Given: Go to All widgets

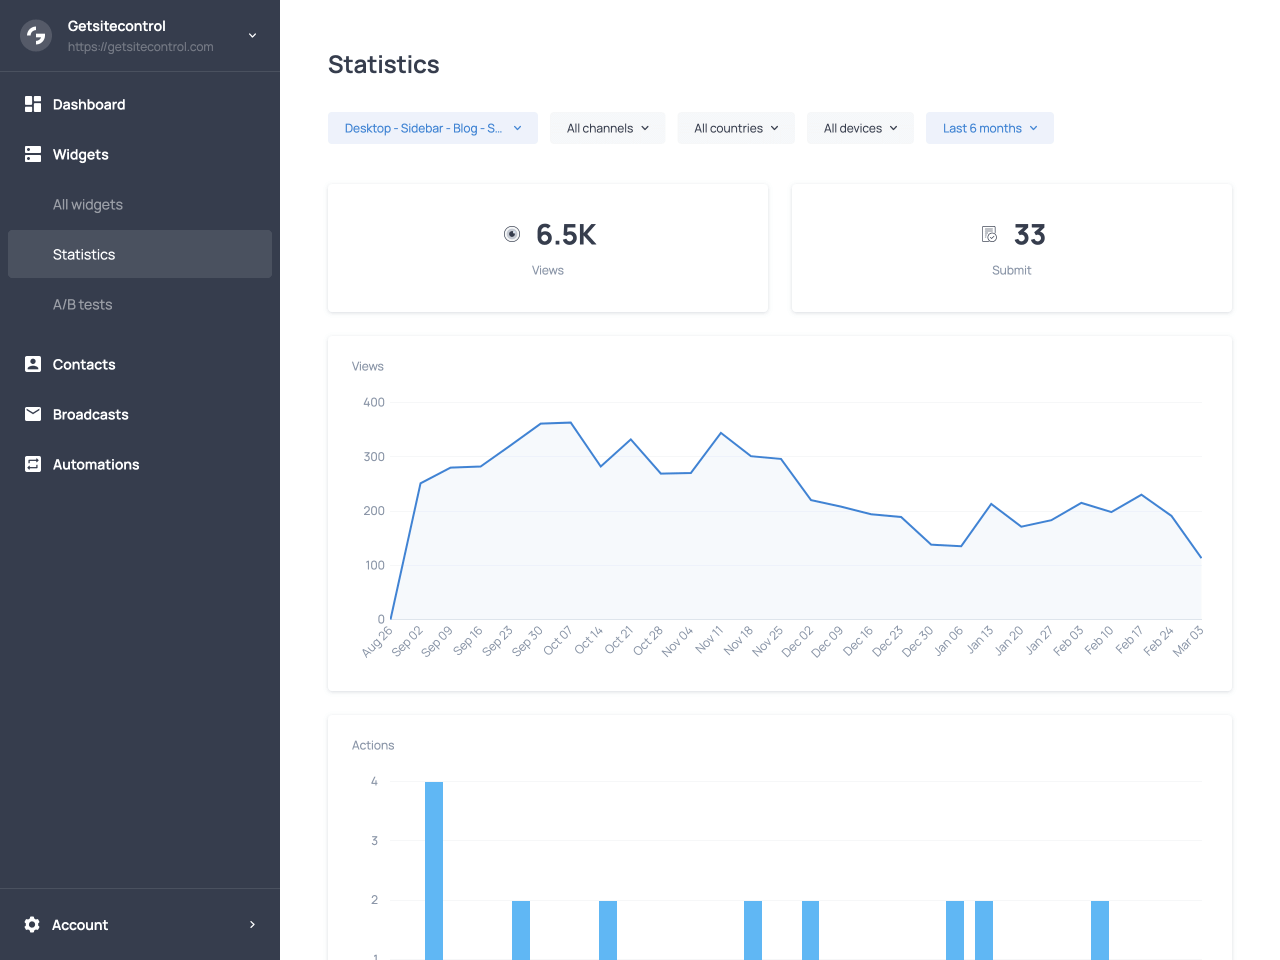Looking at the screenshot, I should 88,204.
